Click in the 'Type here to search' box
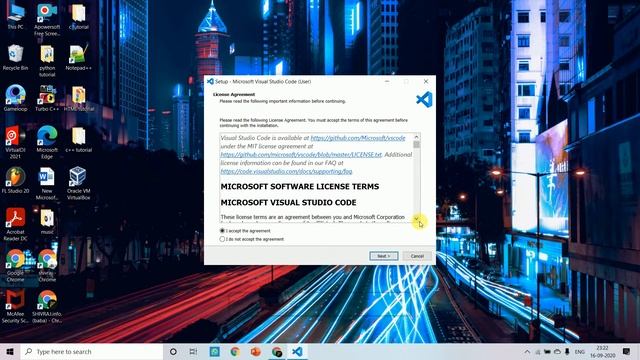This screenshot has width=640, height=360. [92, 351]
